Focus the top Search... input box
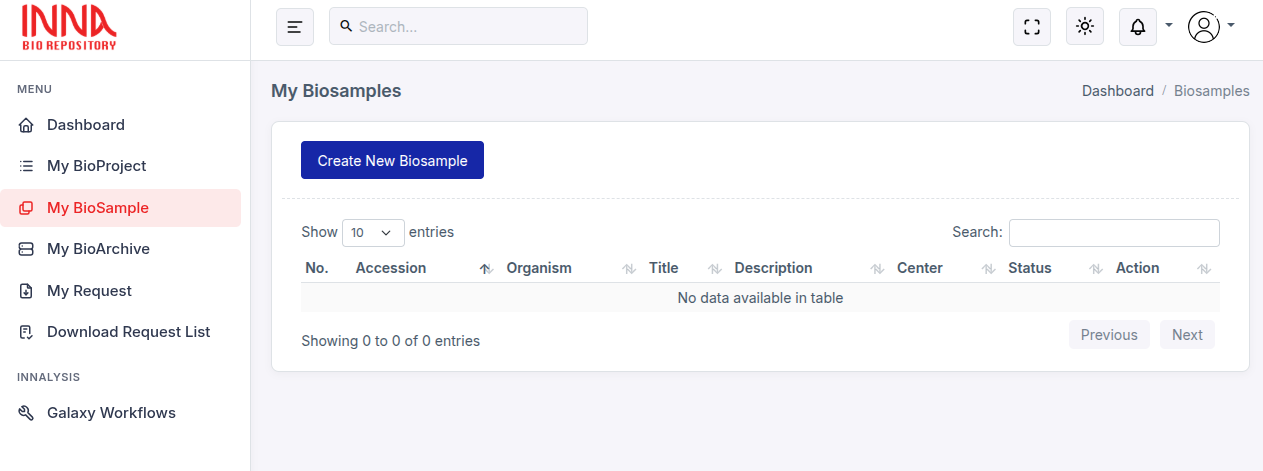Screen dimensions: 1263x471 [458, 27]
